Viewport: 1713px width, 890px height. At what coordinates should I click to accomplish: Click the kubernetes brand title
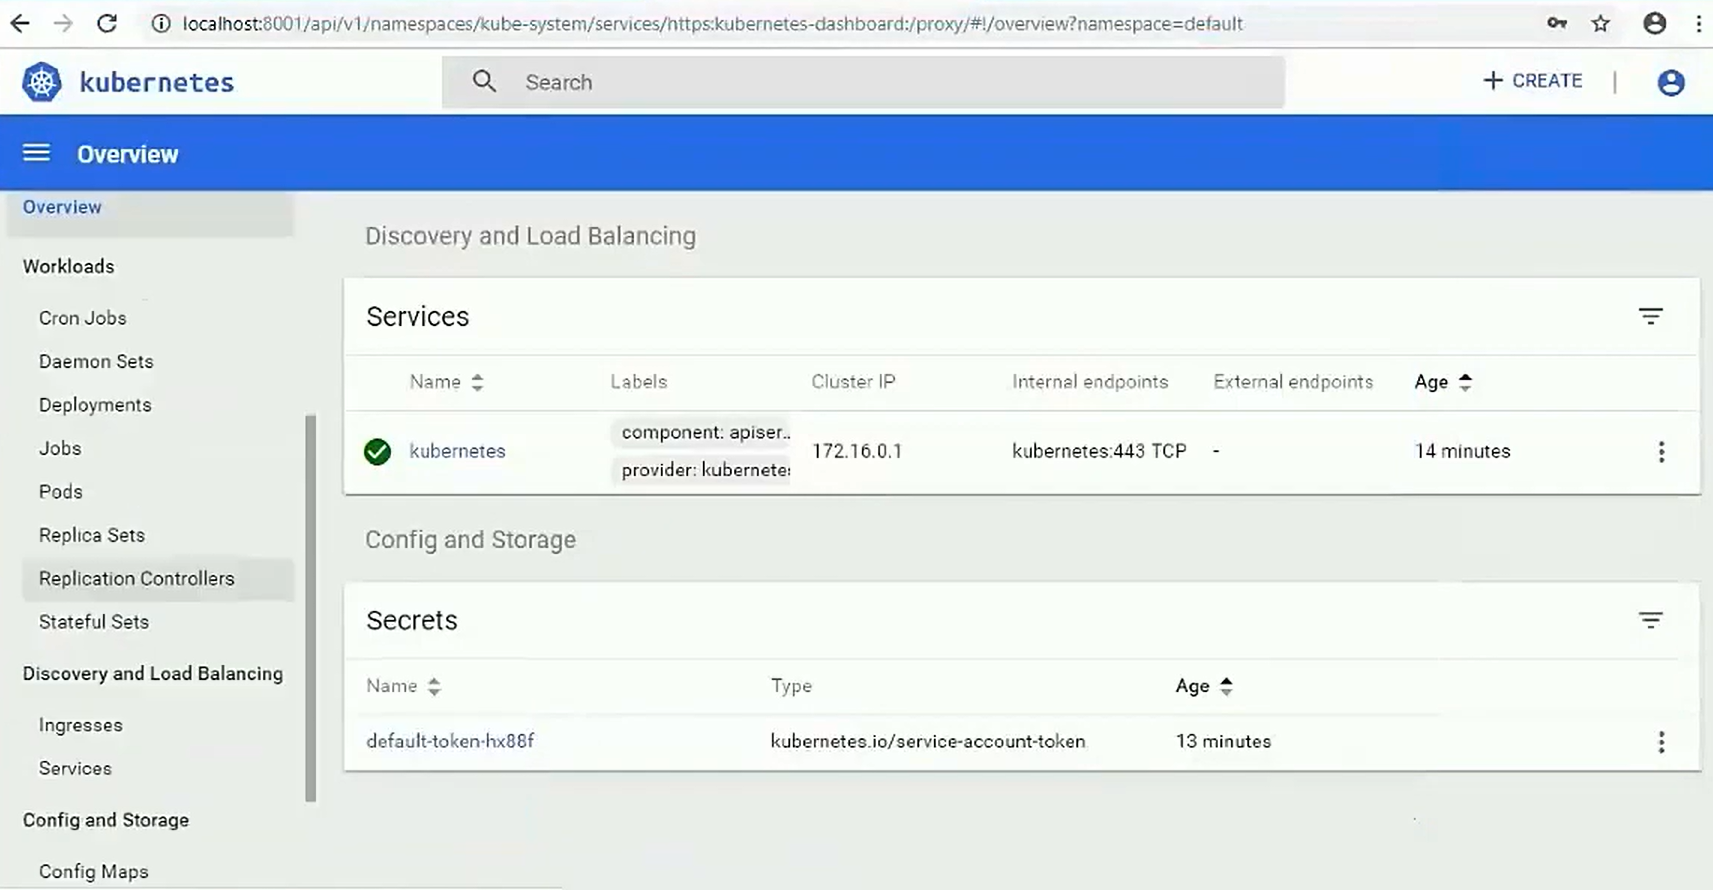coord(156,82)
